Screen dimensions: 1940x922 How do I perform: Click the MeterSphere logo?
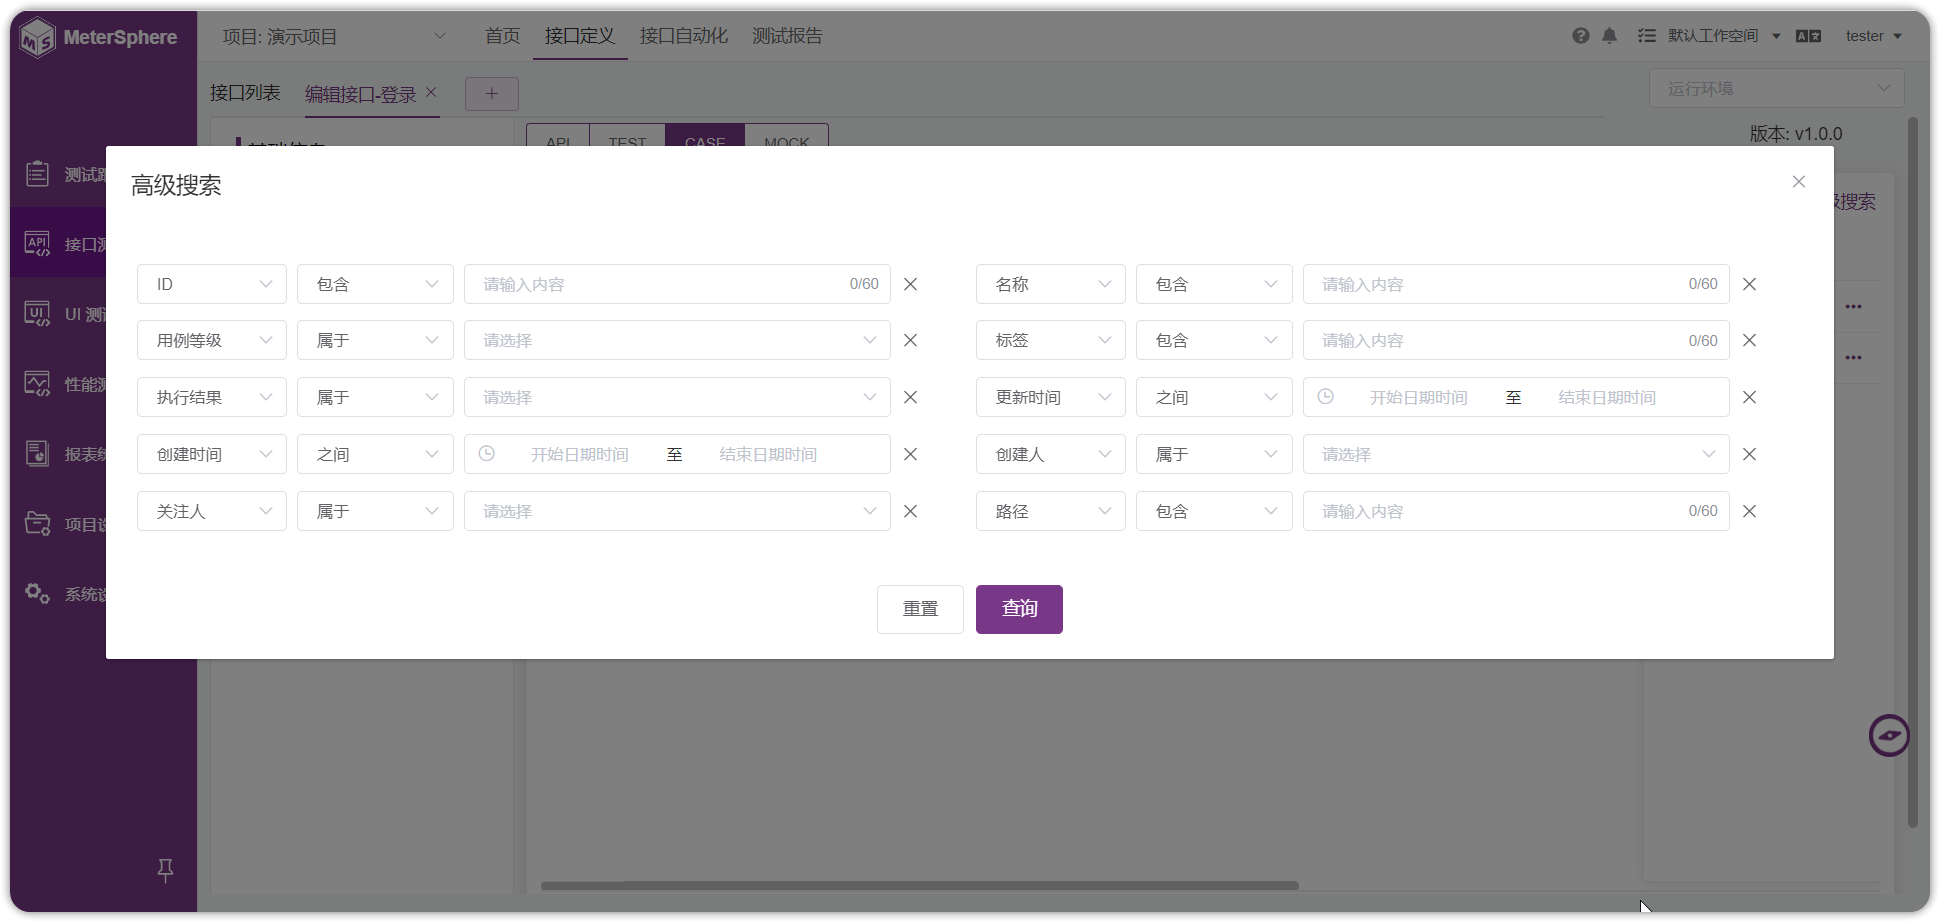point(99,38)
